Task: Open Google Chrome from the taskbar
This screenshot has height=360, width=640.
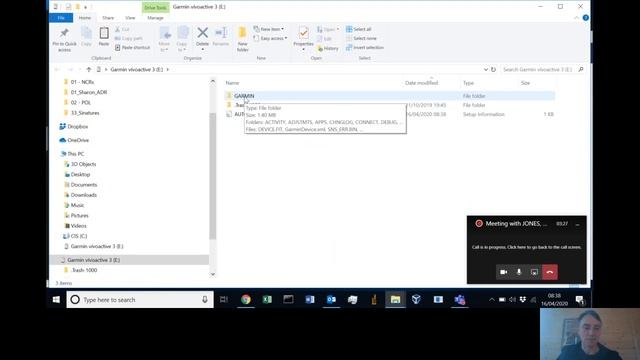Action: click(246, 299)
